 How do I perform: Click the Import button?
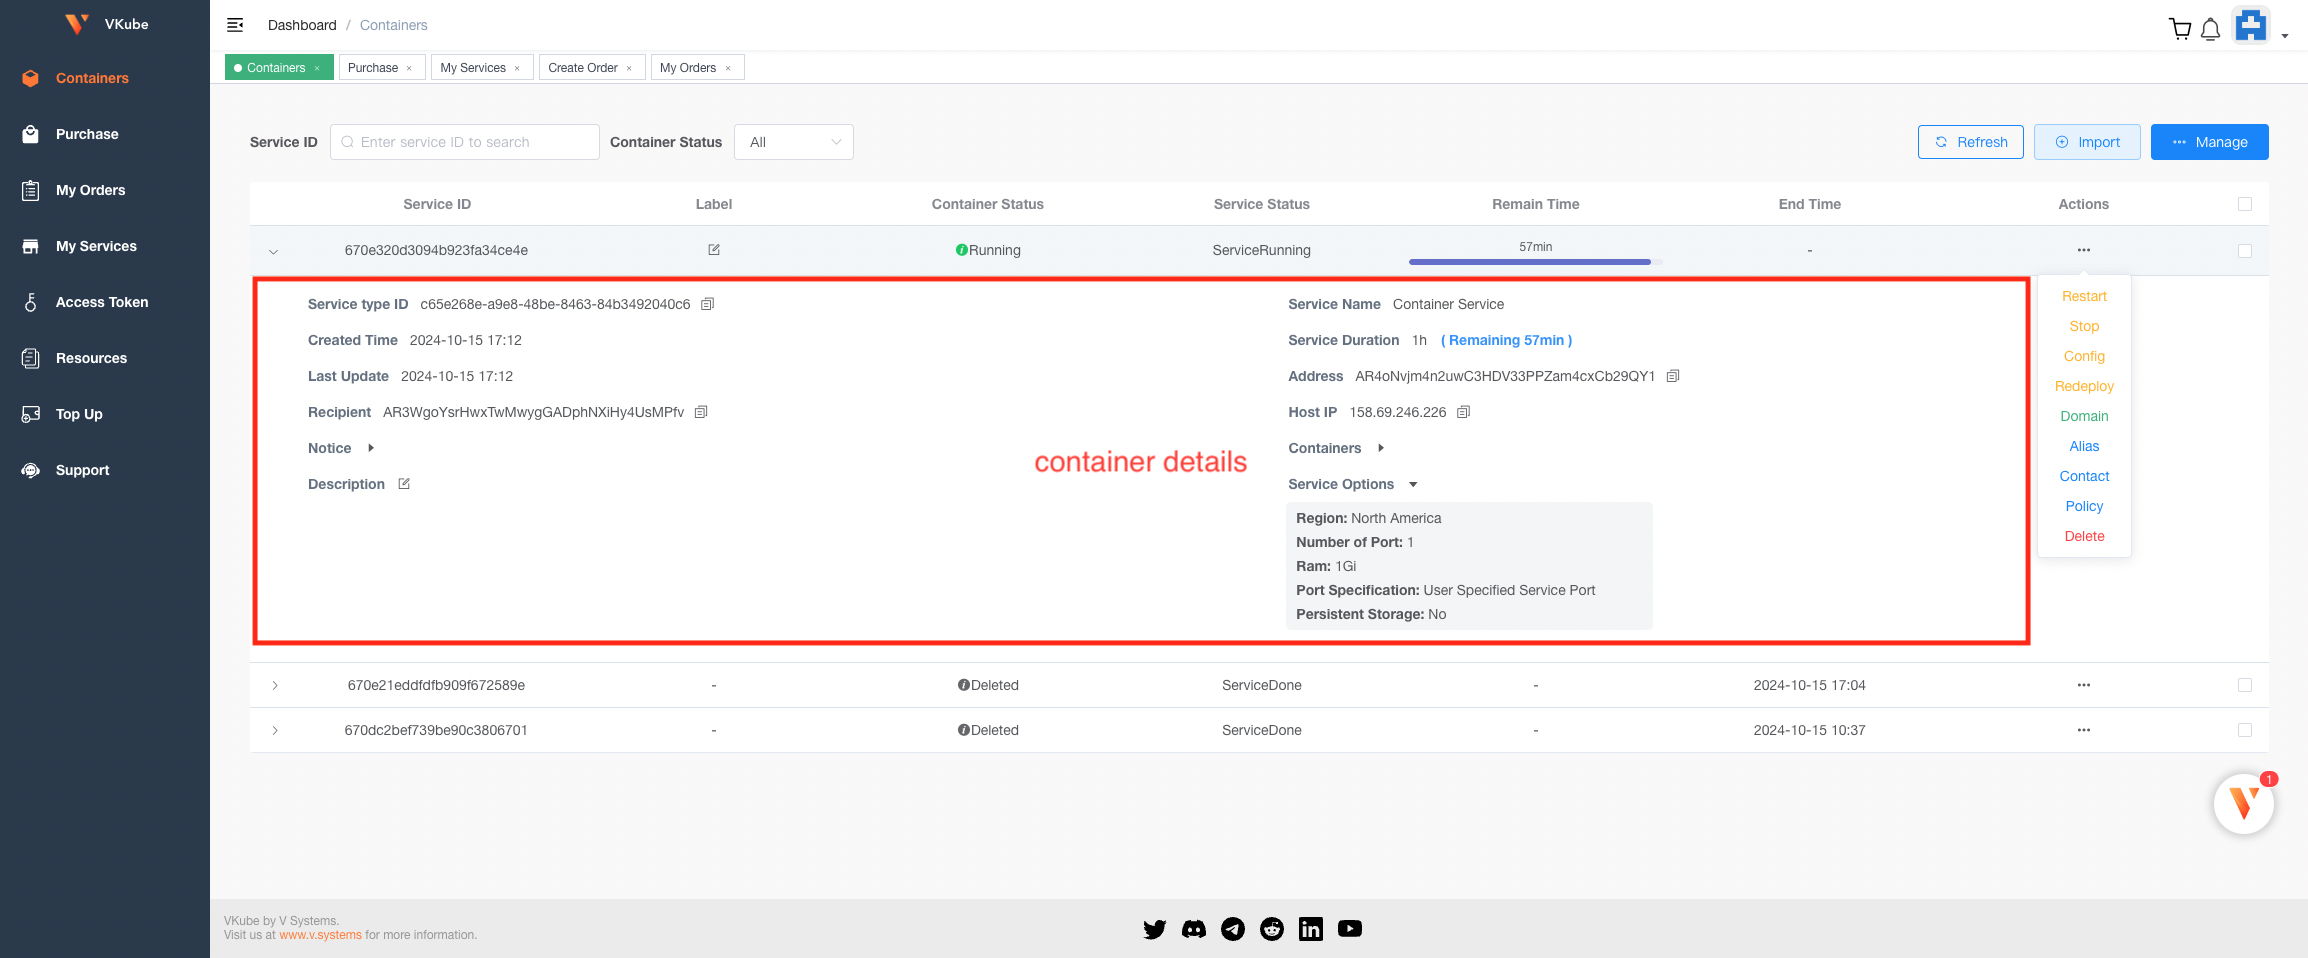pyautogui.click(x=2087, y=142)
